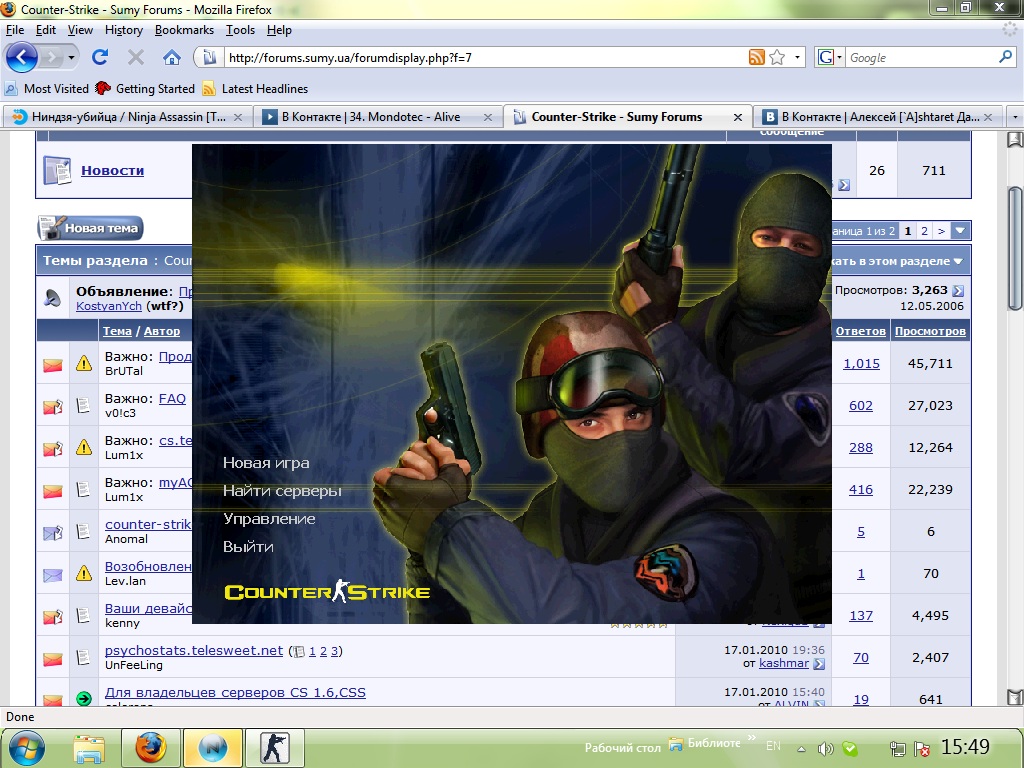The height and width of the screenshot is (768, 1024).
Task: Expand the list-all-tabs dropdown arrow
Action: coord(1013,116)
